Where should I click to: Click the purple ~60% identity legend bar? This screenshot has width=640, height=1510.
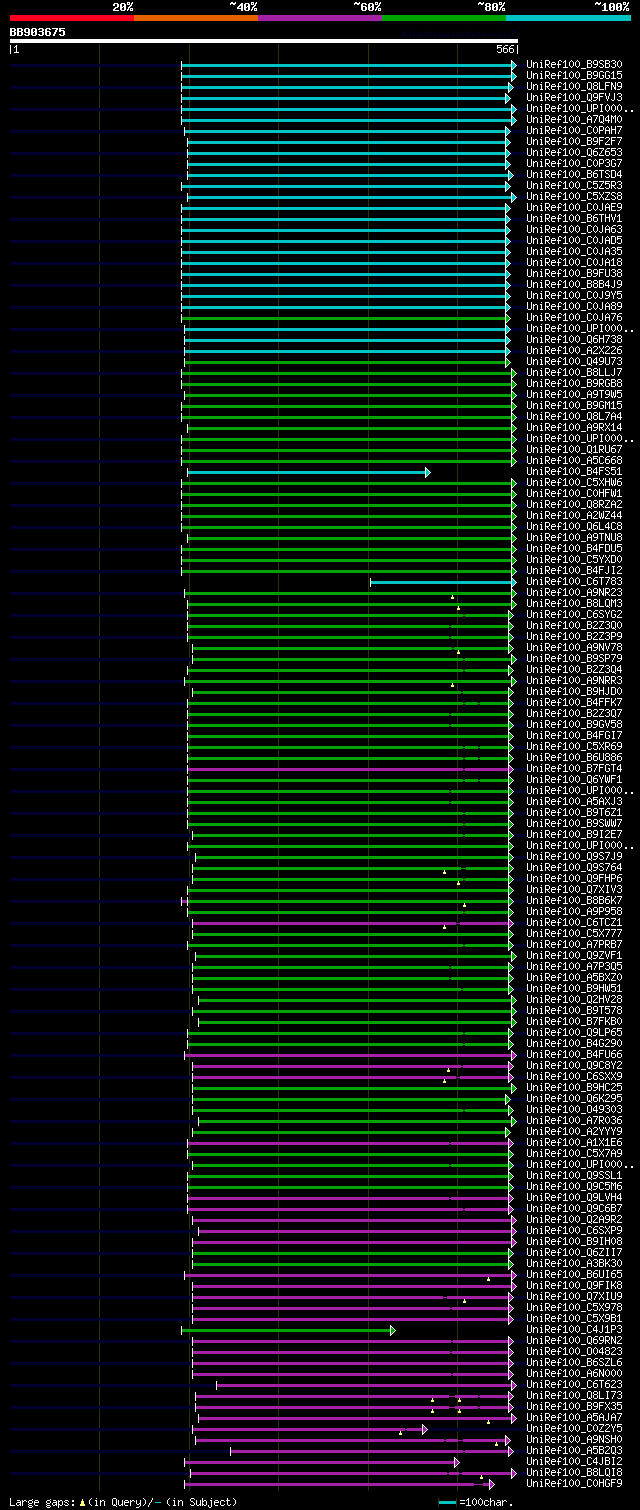click(x=320, y=17)
